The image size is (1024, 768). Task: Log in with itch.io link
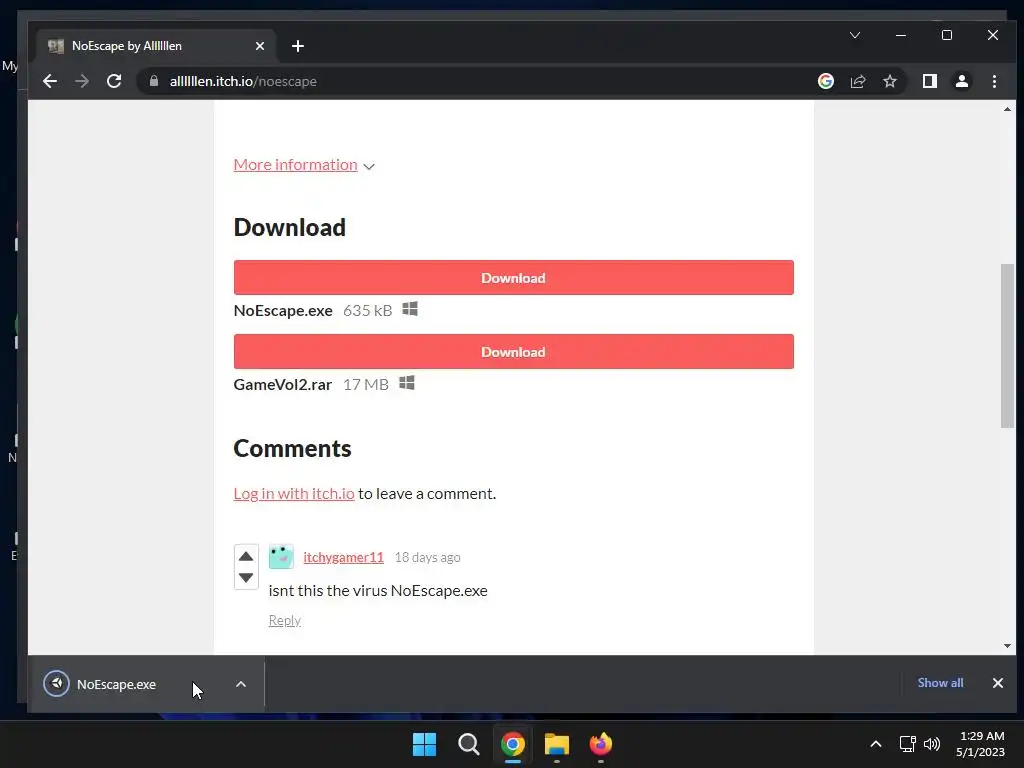[294, 493]
